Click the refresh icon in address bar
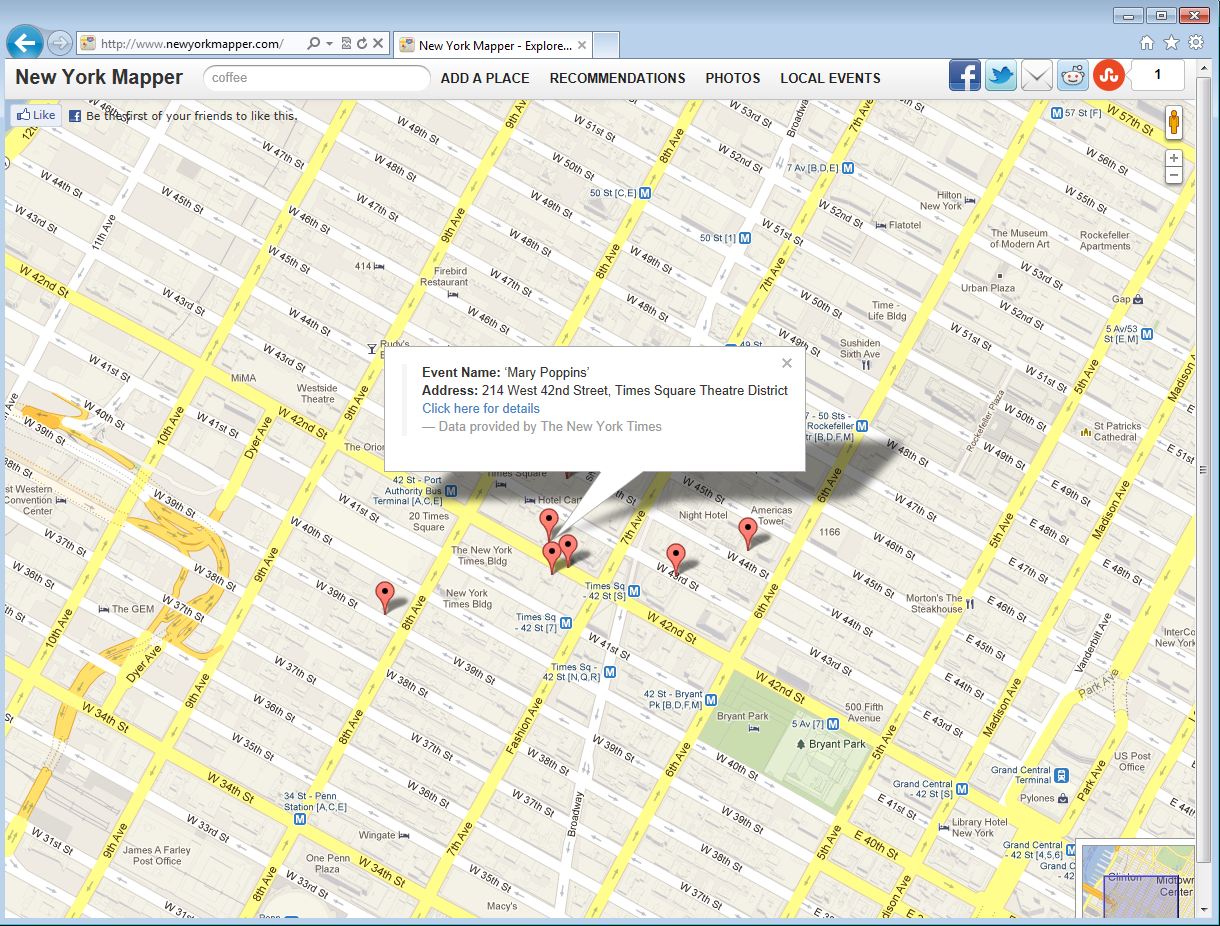This screenshot has width=1220, height=926. 361,44
